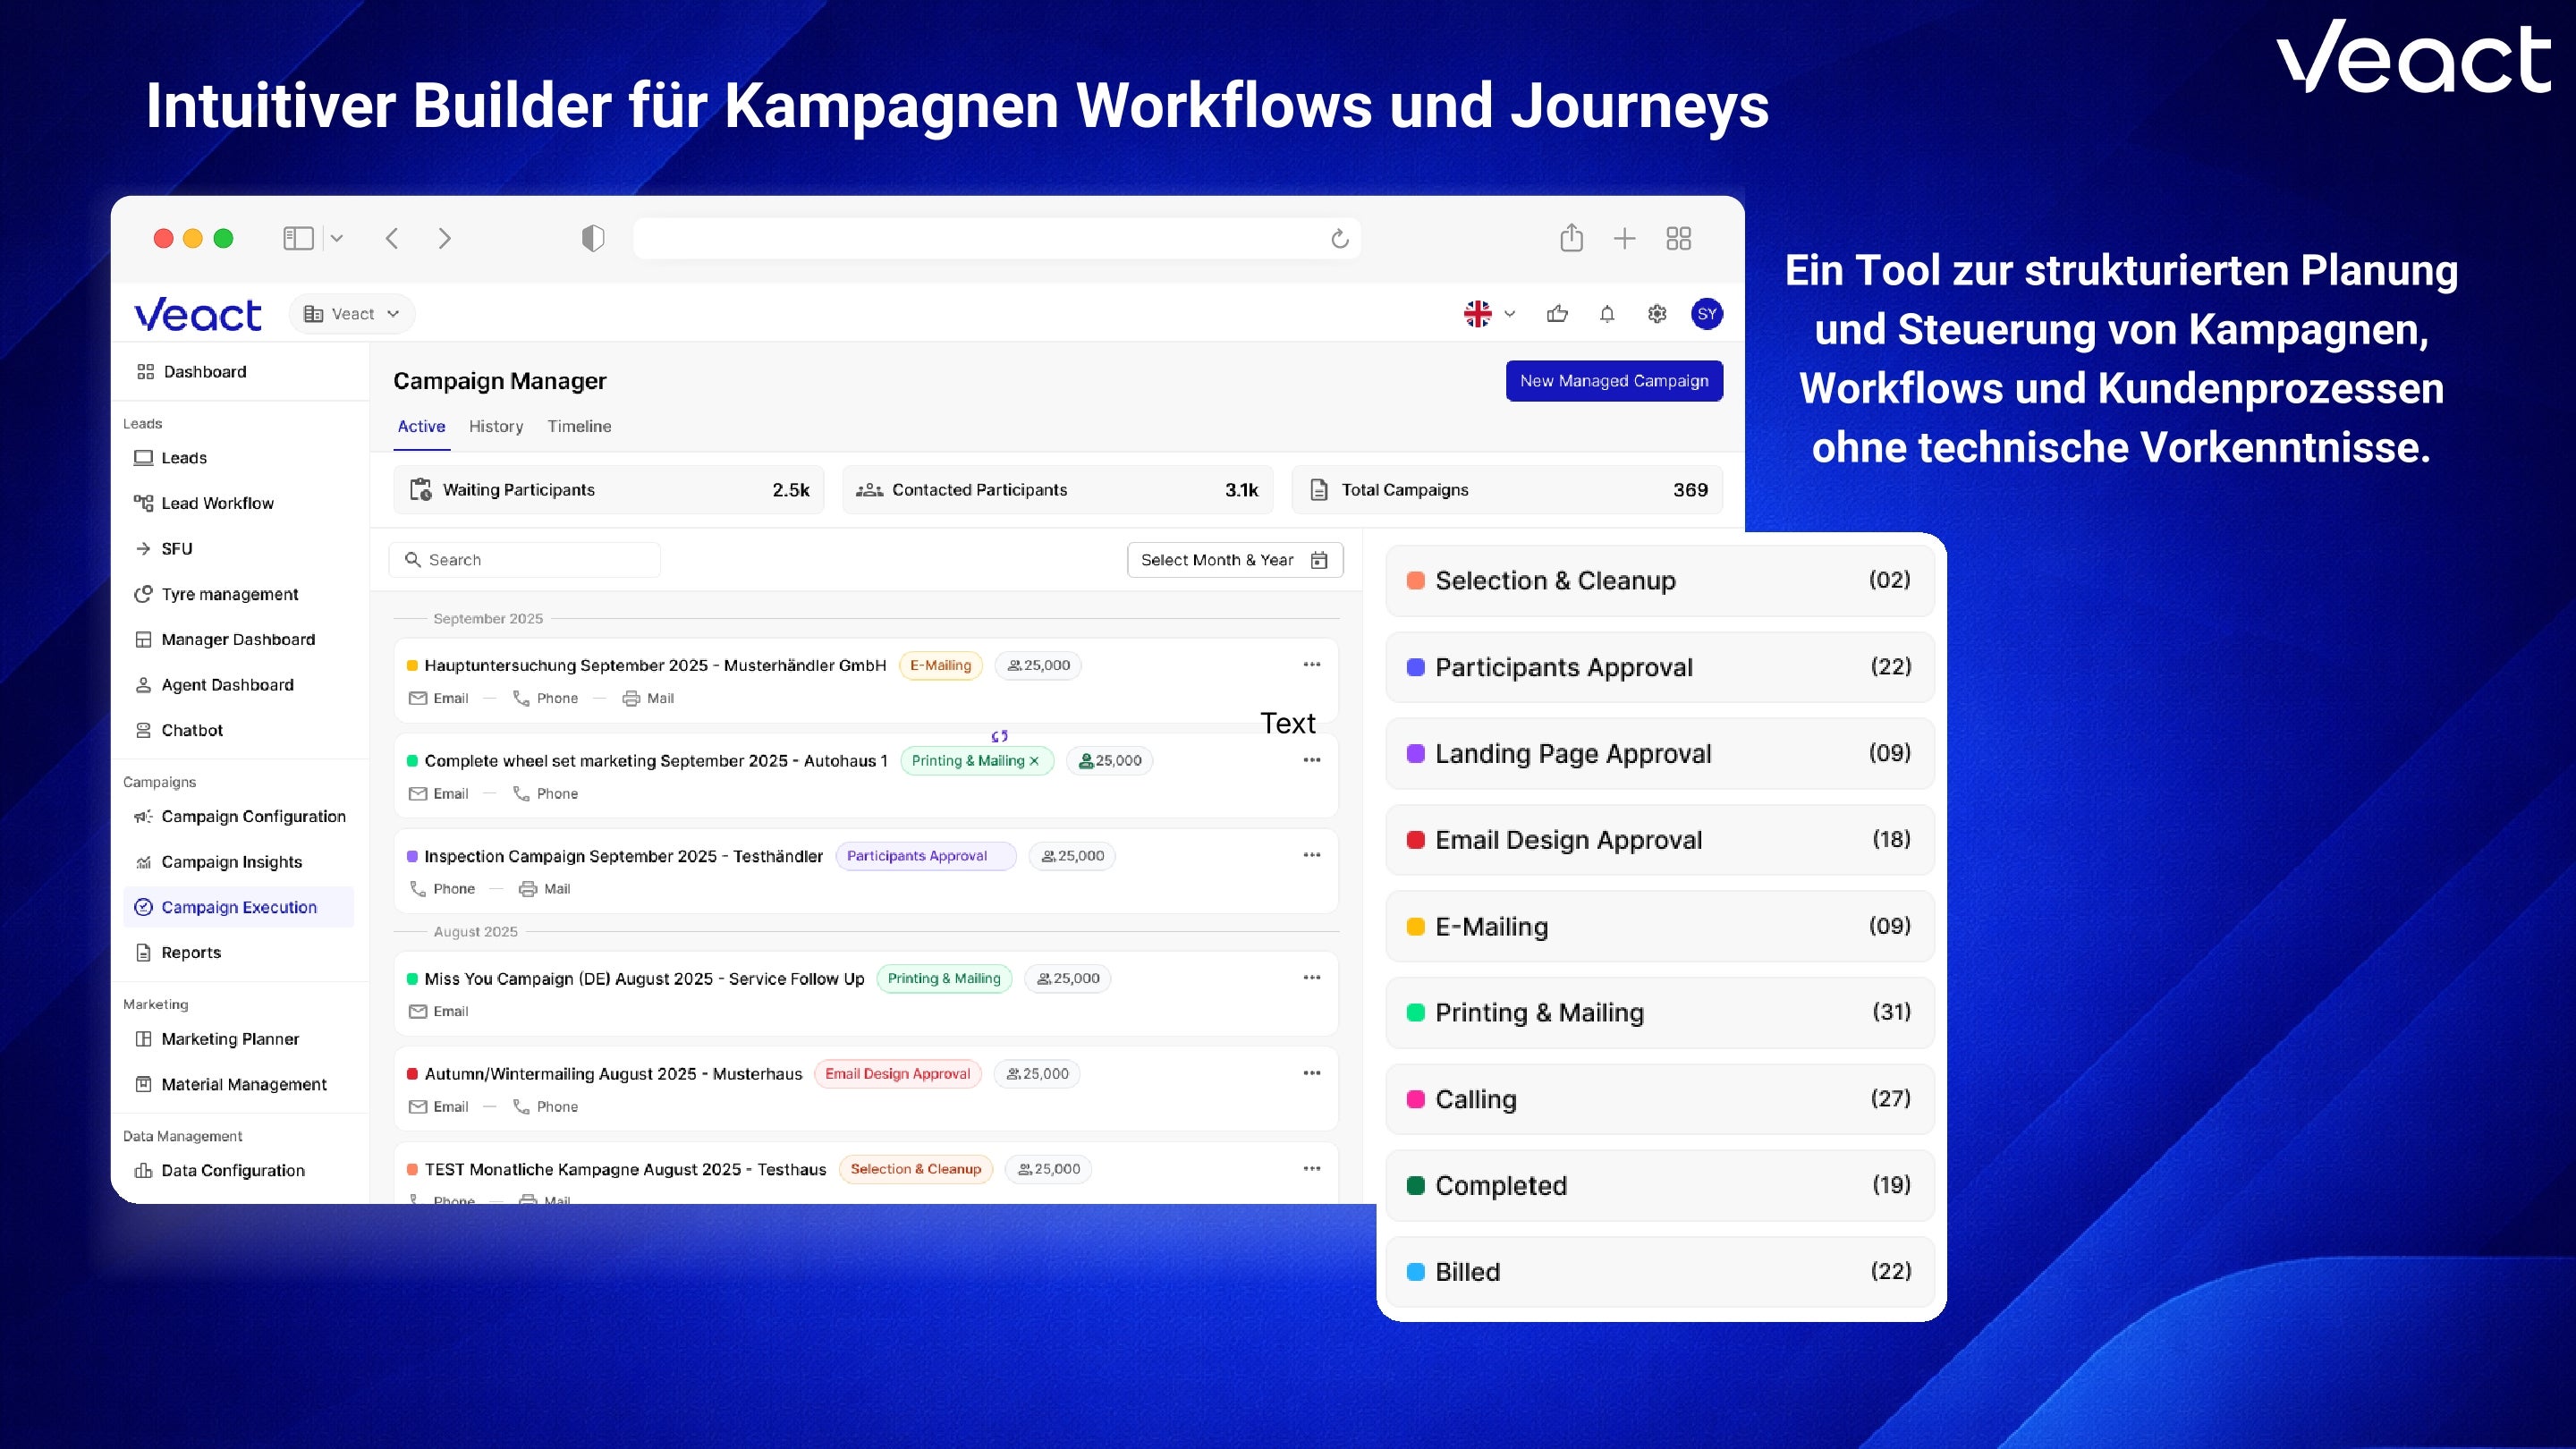Open more options for Hauptuntersuchung campaign
Screen dimensions: 2576x1449
click(1311, 665)
